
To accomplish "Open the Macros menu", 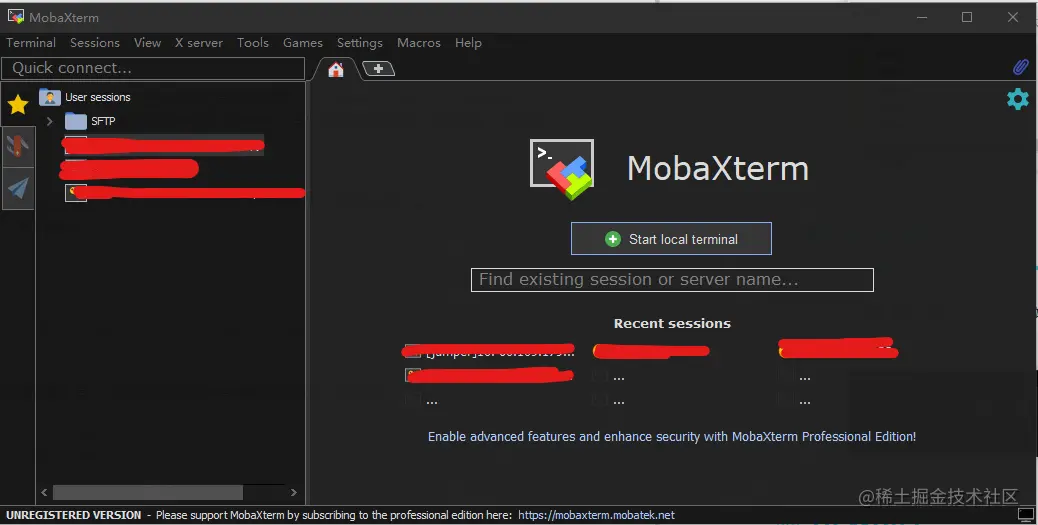I will pos(418,43).
